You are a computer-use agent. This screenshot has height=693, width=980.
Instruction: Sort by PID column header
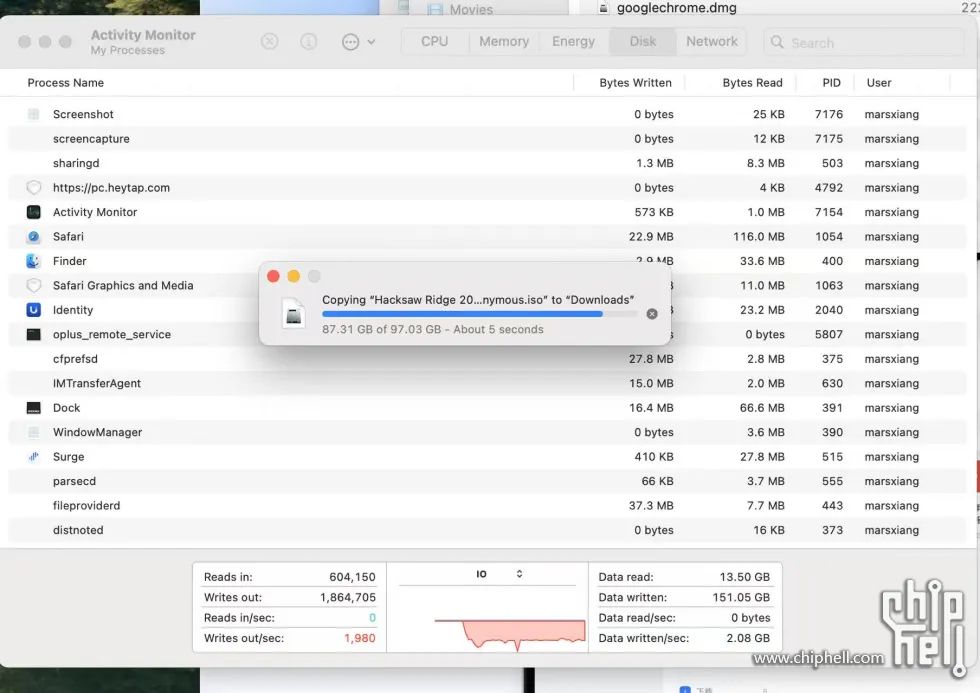pos(831,82)
